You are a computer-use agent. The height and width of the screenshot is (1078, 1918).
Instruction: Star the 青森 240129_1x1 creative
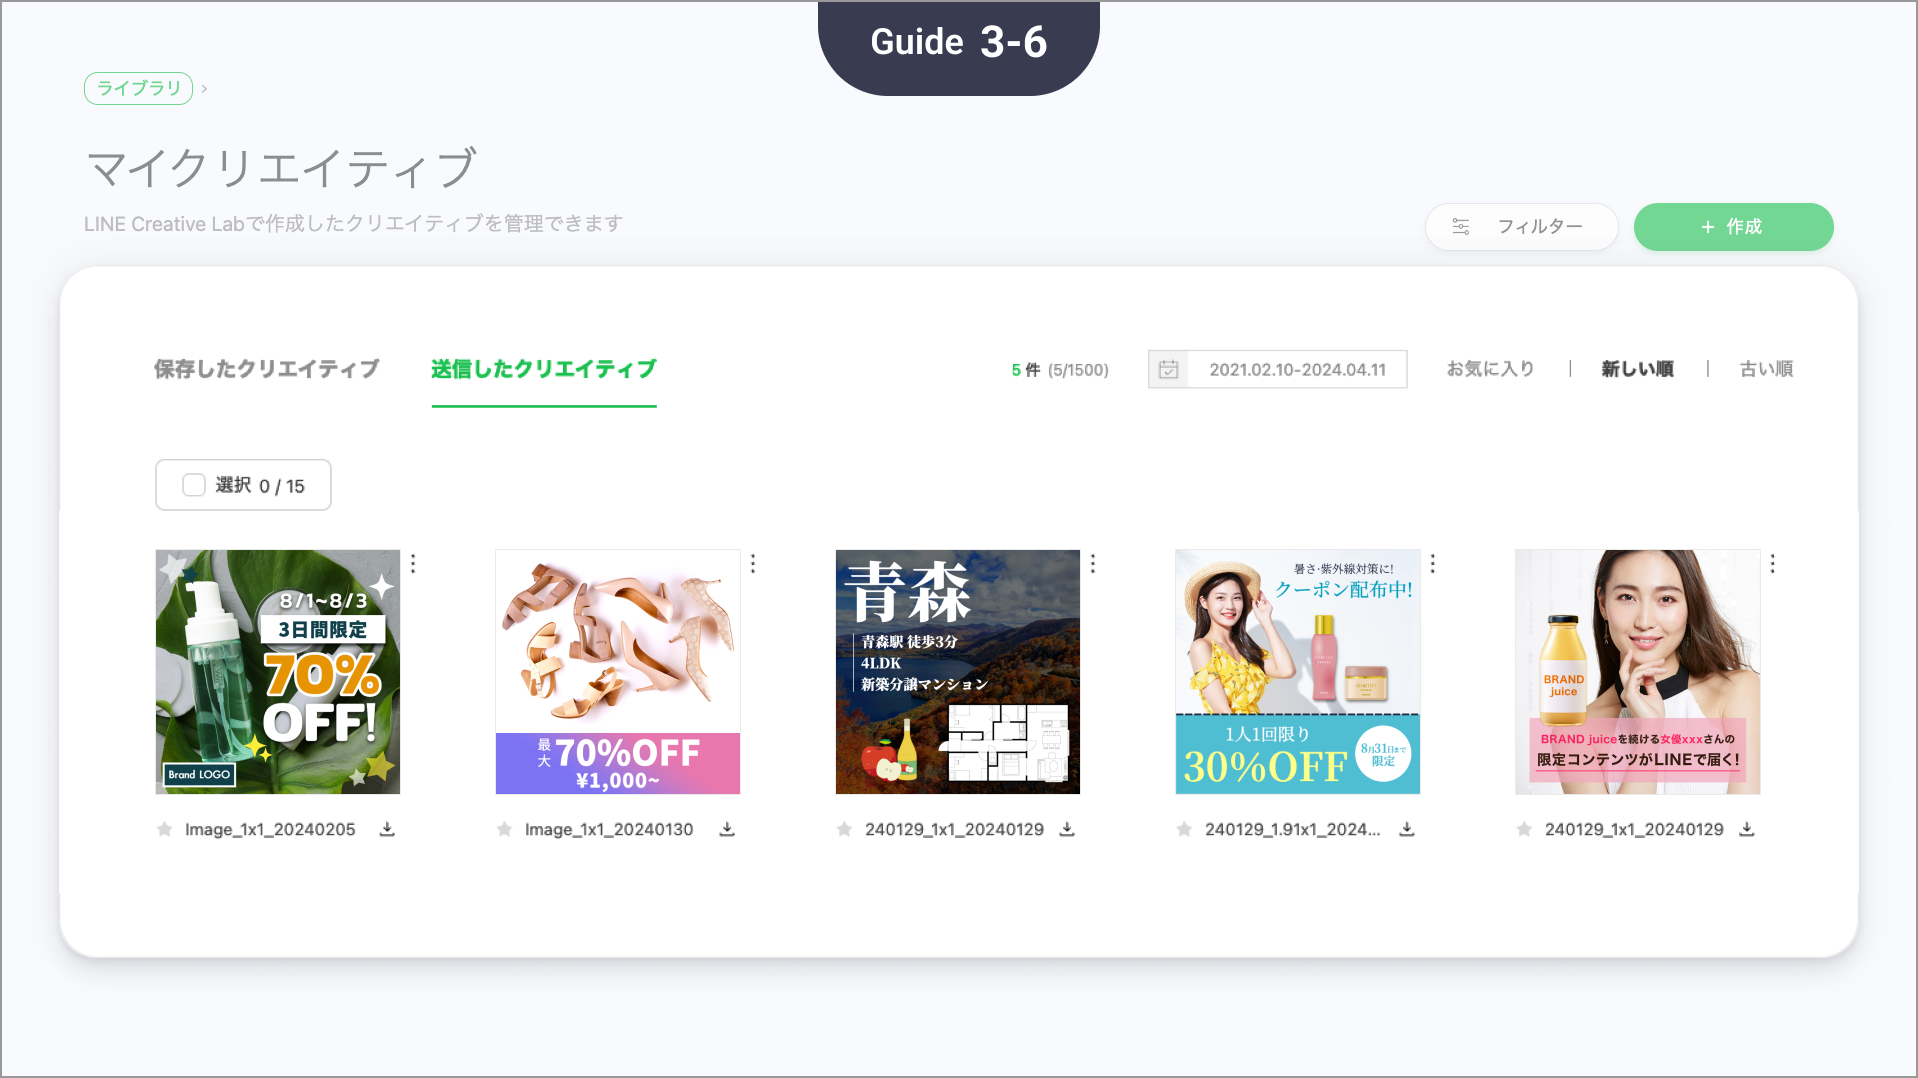[845, 829]
